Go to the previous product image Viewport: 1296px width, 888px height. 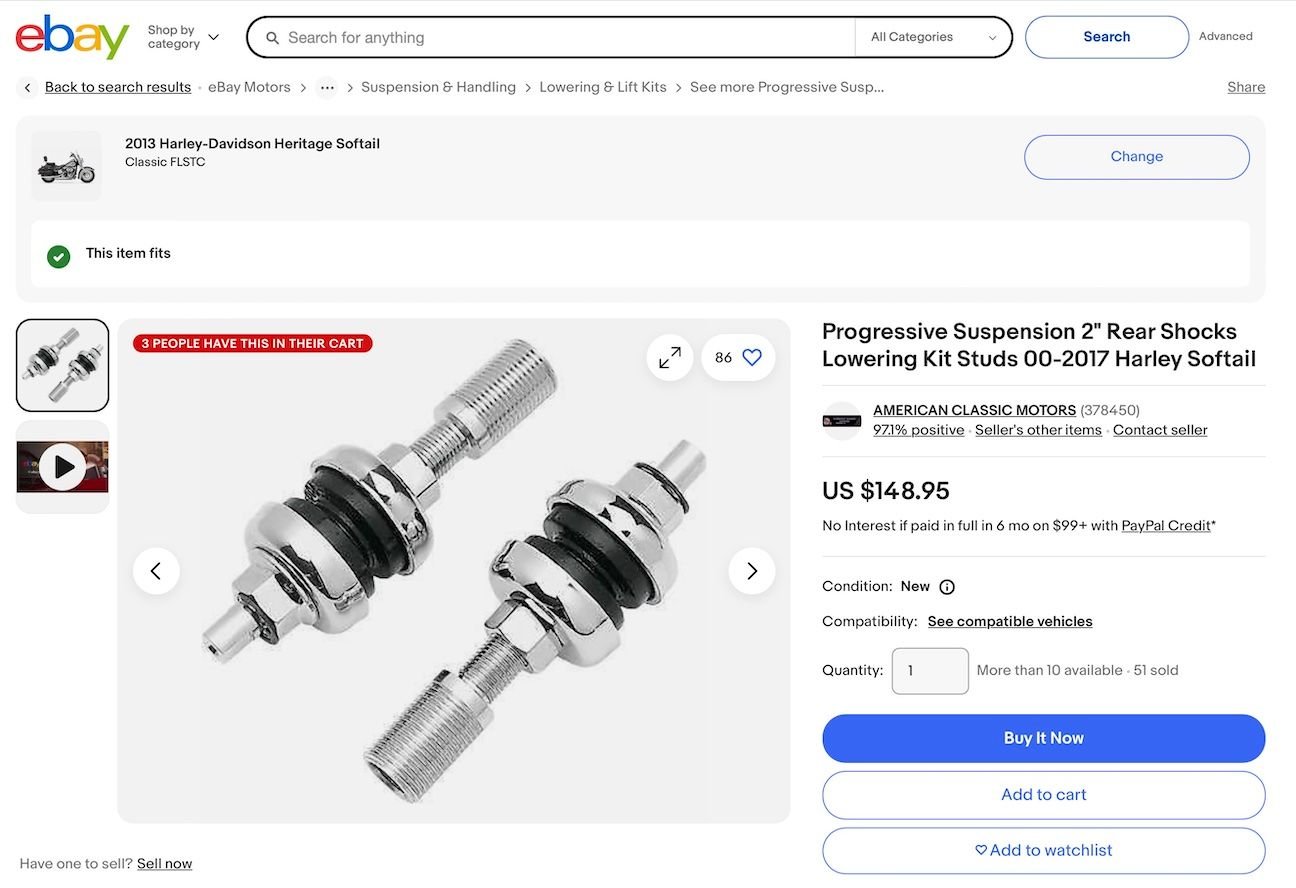pos(156,571)
